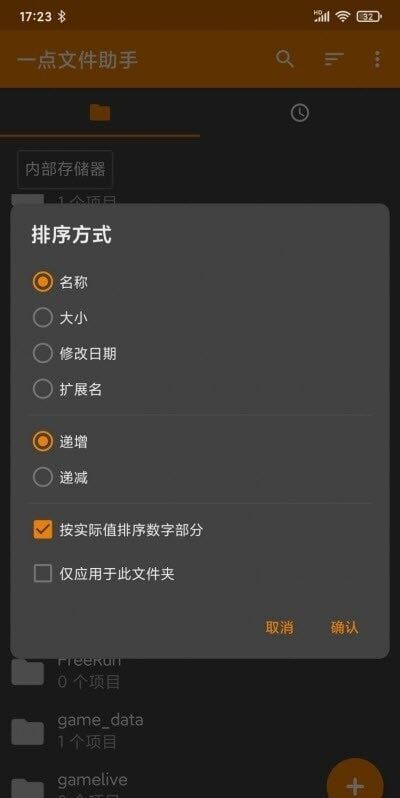Confirm sorting with 确认 button

click(345, 628)
